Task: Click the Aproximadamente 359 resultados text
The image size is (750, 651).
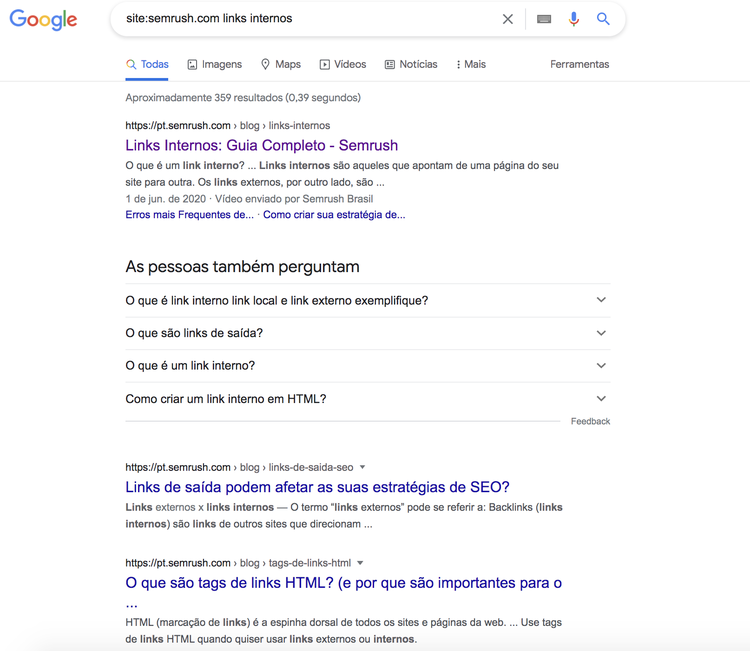Action: point(243,98)
